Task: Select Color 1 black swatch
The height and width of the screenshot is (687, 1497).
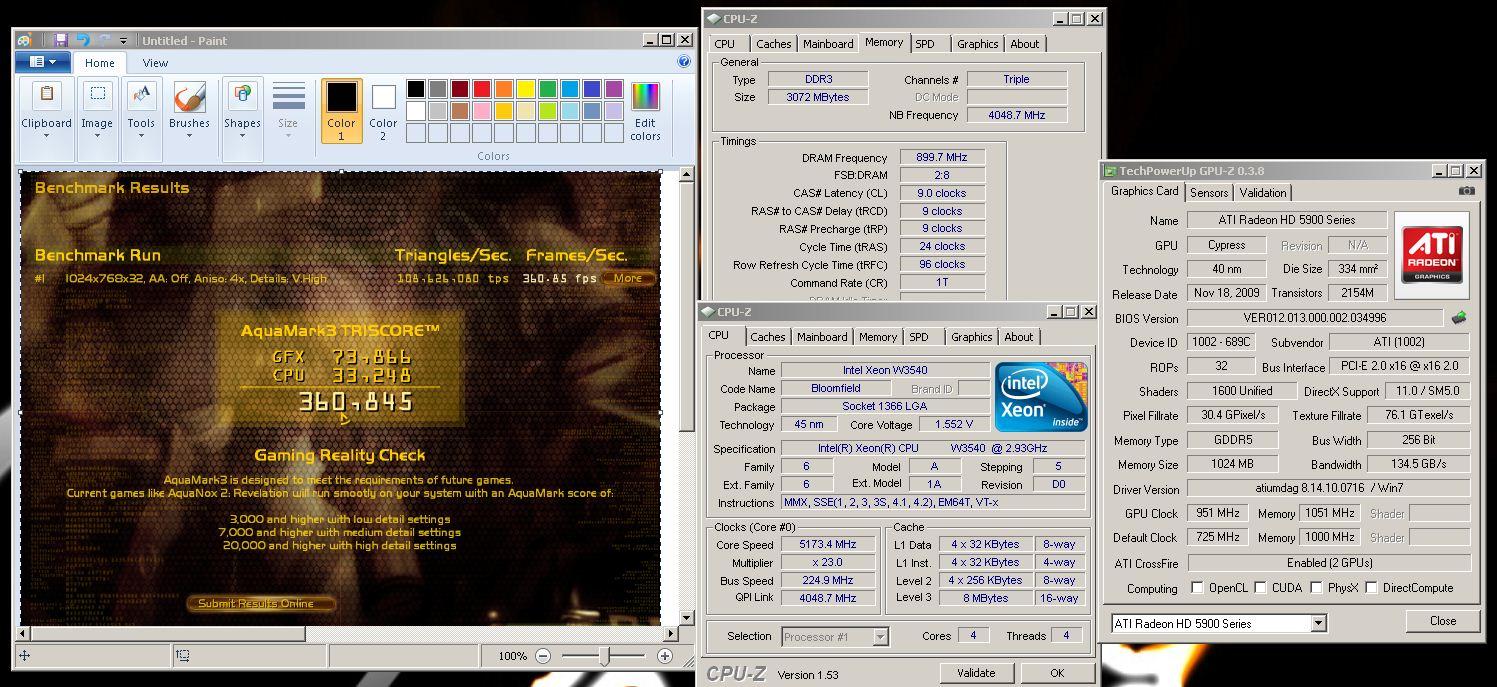Action: (x=341, y=97)
